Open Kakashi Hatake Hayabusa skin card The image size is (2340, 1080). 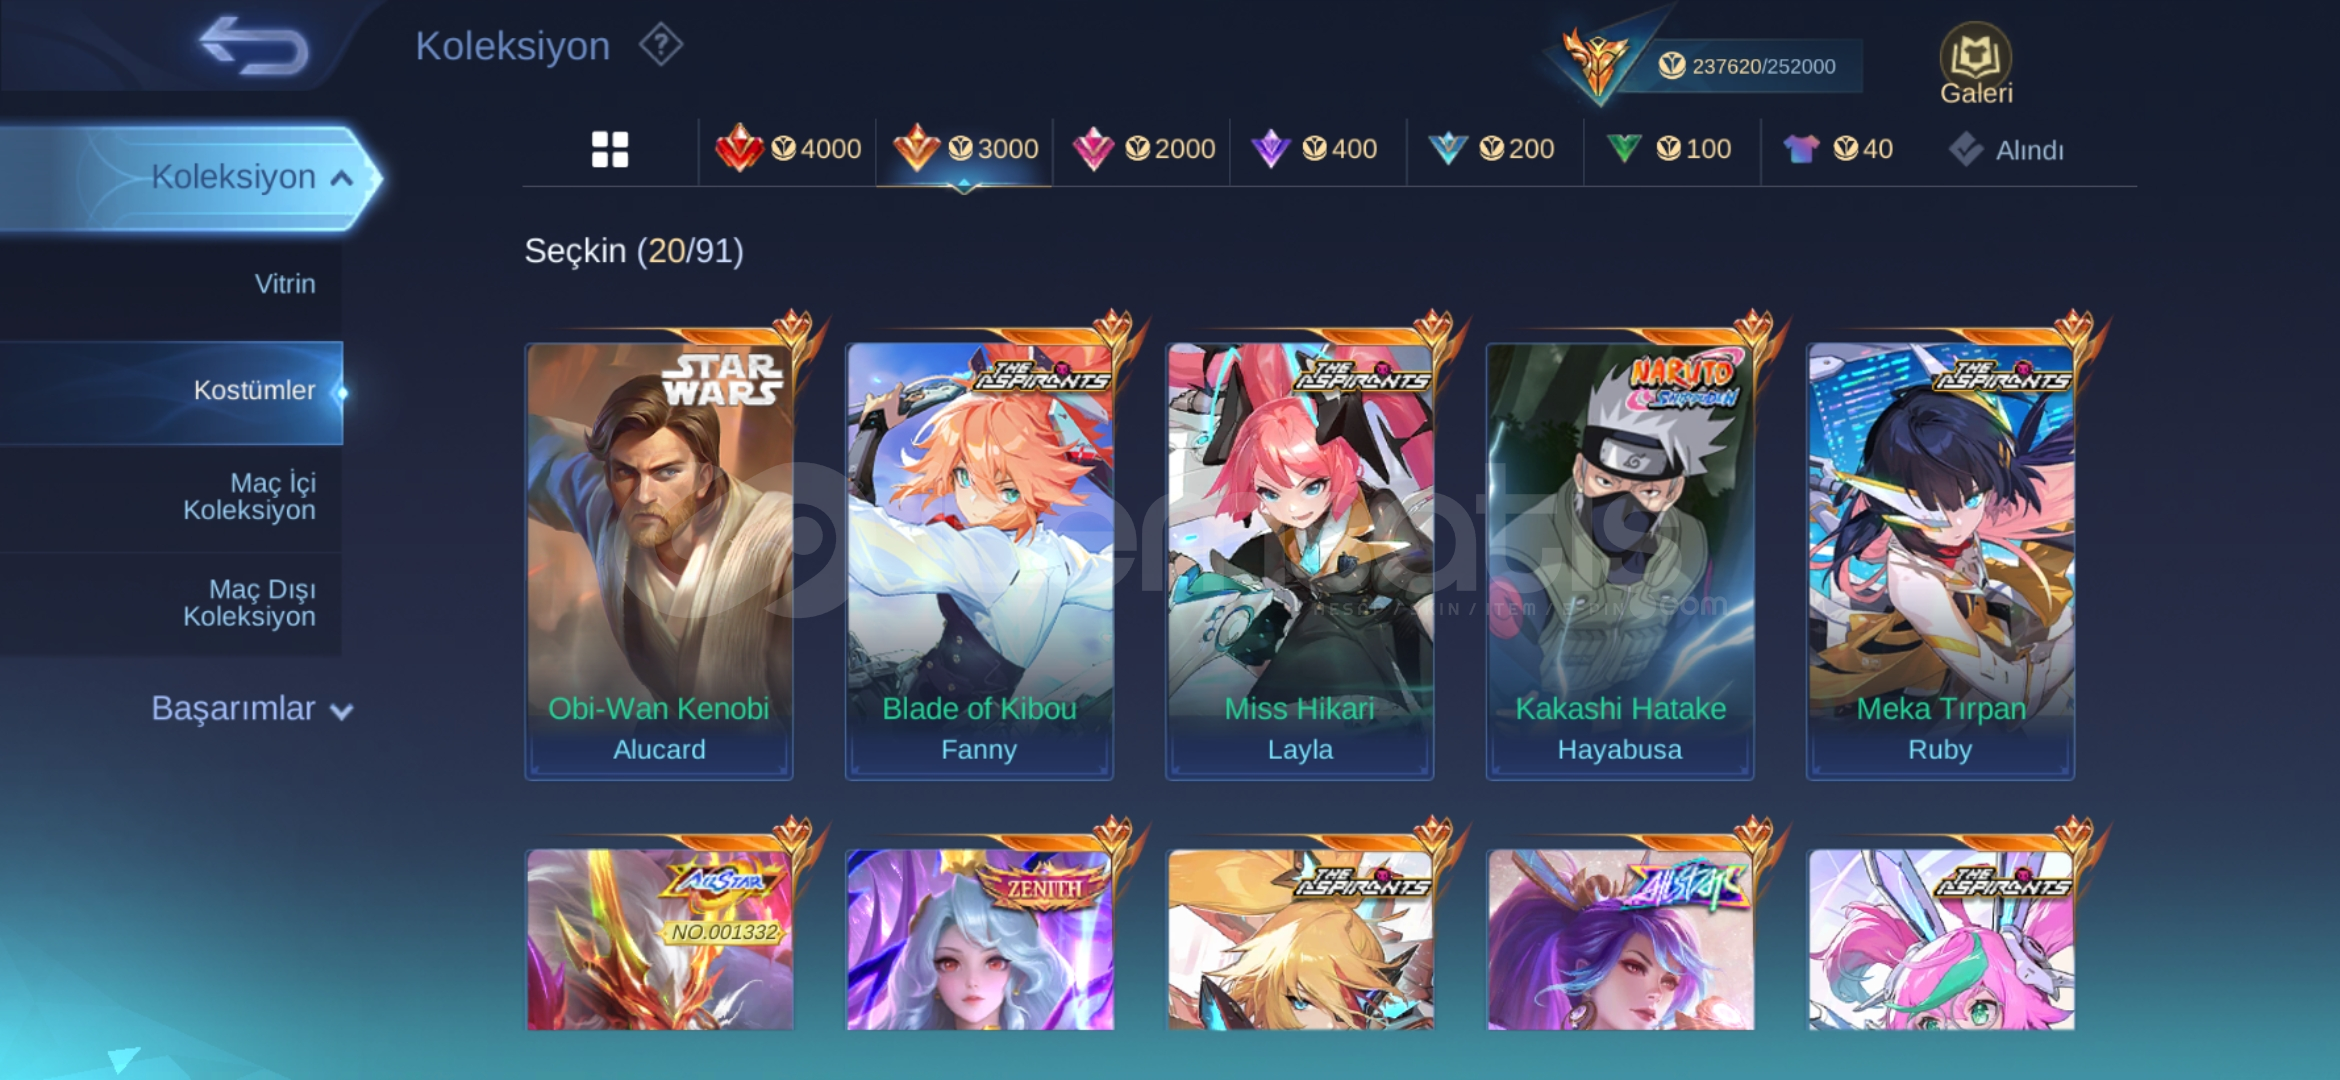(x=1620, y=560)
